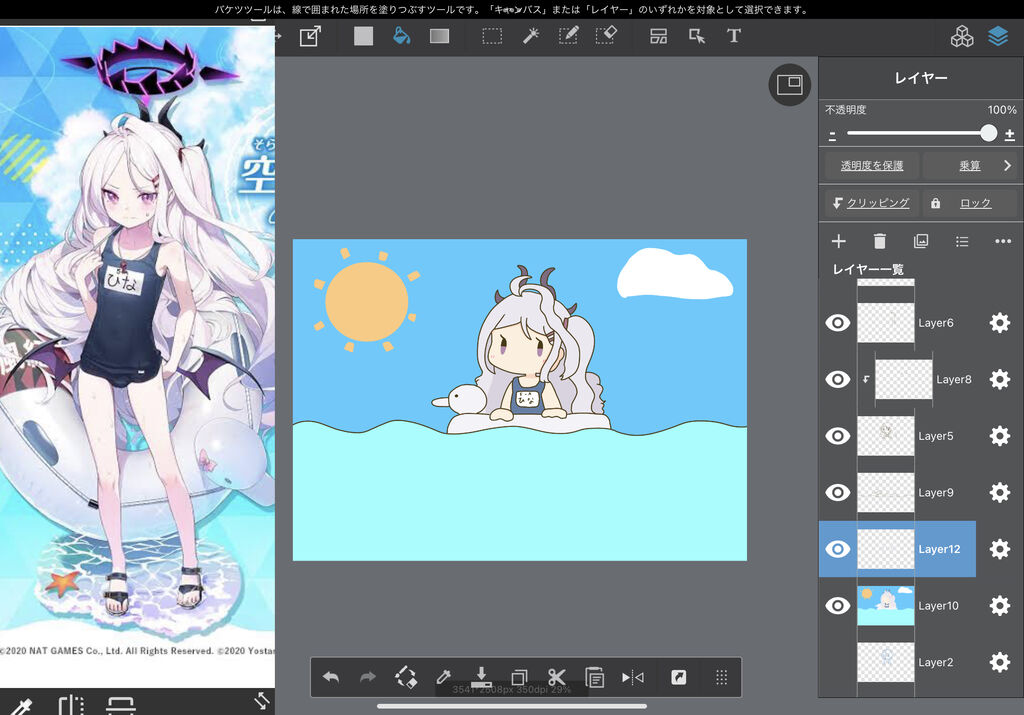Click the scissors cut icon

click(557, 677)
